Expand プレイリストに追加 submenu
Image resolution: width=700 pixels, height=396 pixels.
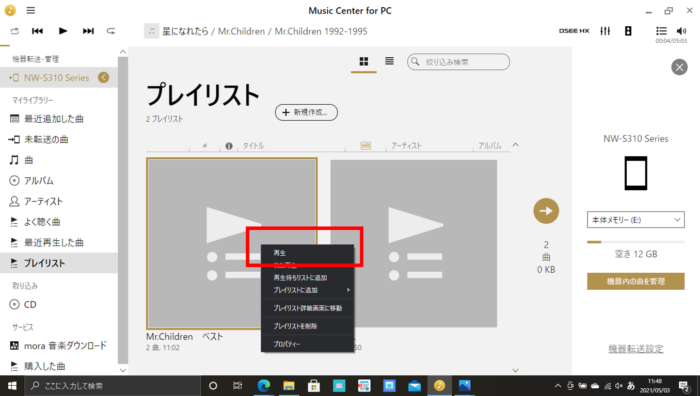click(307, 290)
